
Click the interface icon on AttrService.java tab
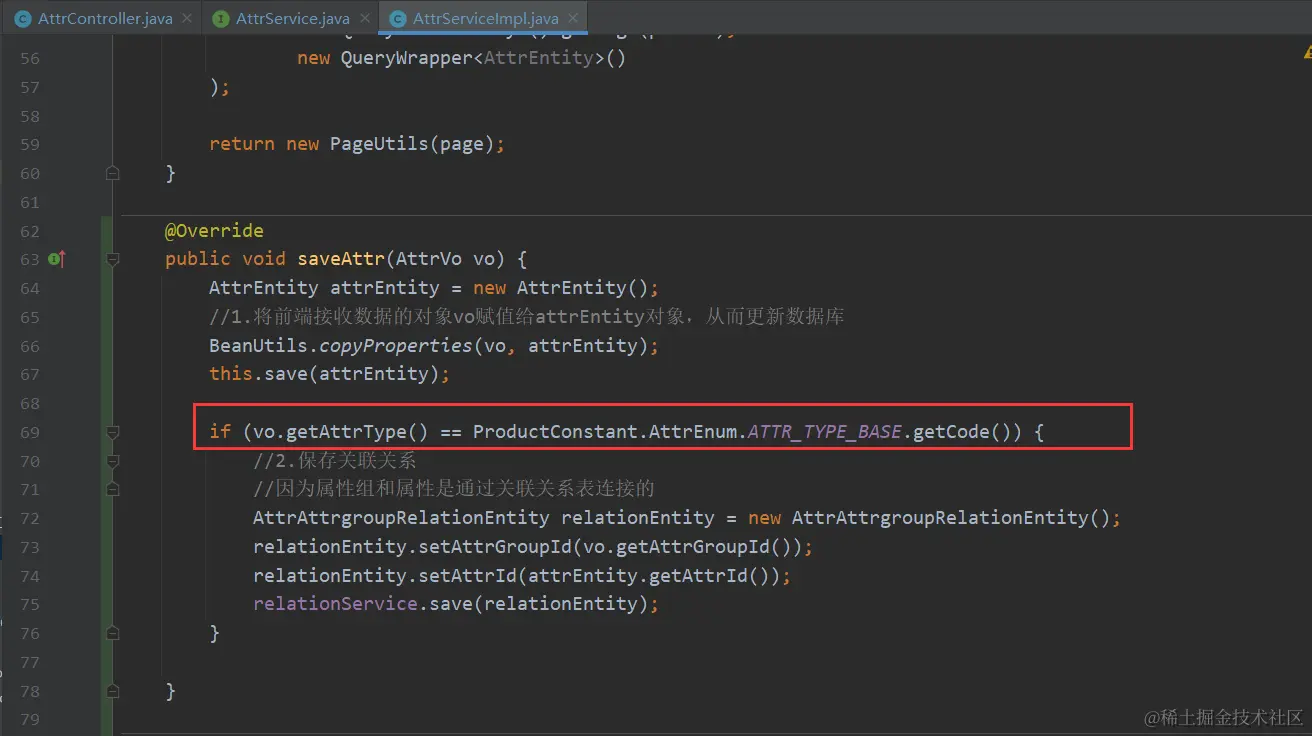[221, 19]
